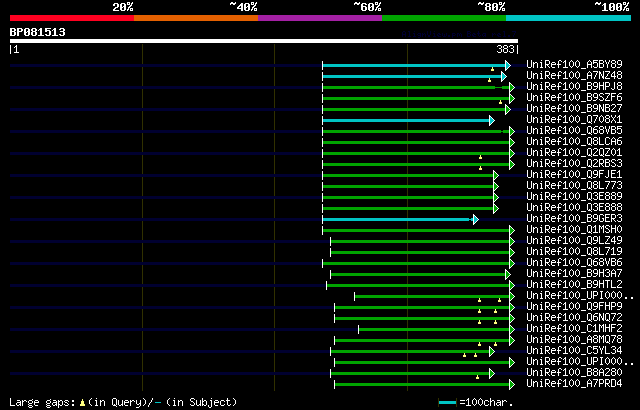Select the UniRef100_Q8L773 label
Image resolution: width=640 pixels, height=410 pixels.
click(x=574, y=185)
